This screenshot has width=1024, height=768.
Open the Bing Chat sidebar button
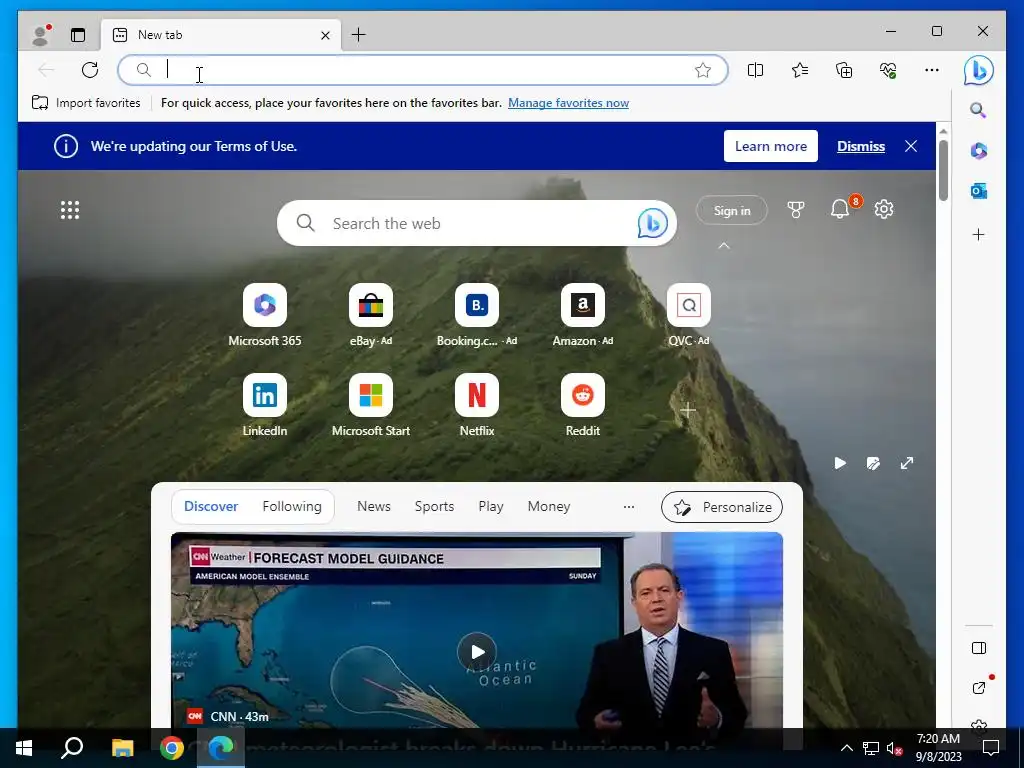[978, 71]
